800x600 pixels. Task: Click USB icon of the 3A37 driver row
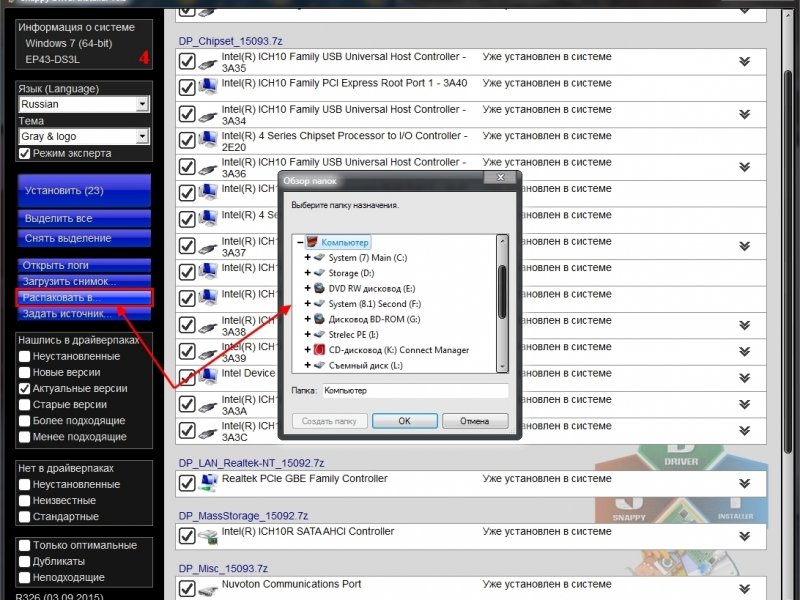208,248
